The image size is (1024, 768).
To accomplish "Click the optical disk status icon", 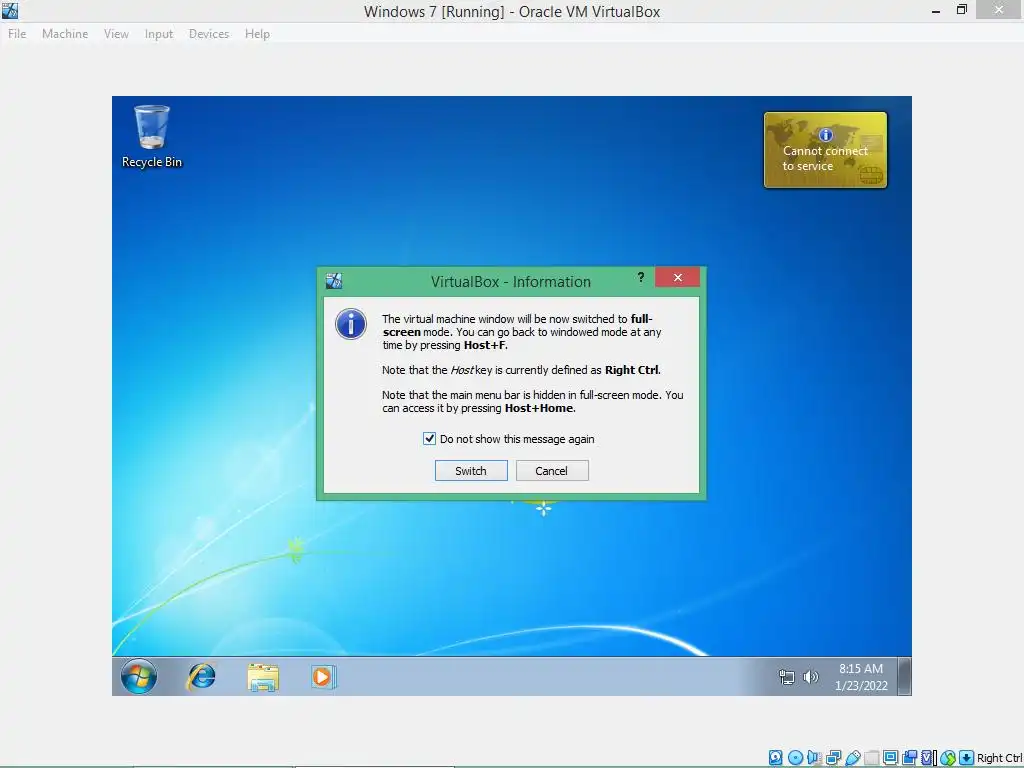I will tap(795, 758).
